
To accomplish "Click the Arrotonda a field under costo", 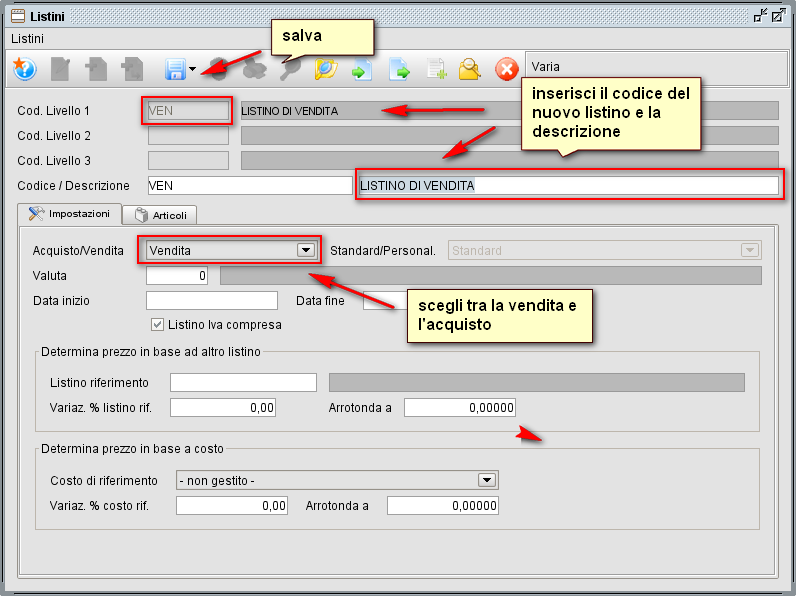I will click(443, 506).
